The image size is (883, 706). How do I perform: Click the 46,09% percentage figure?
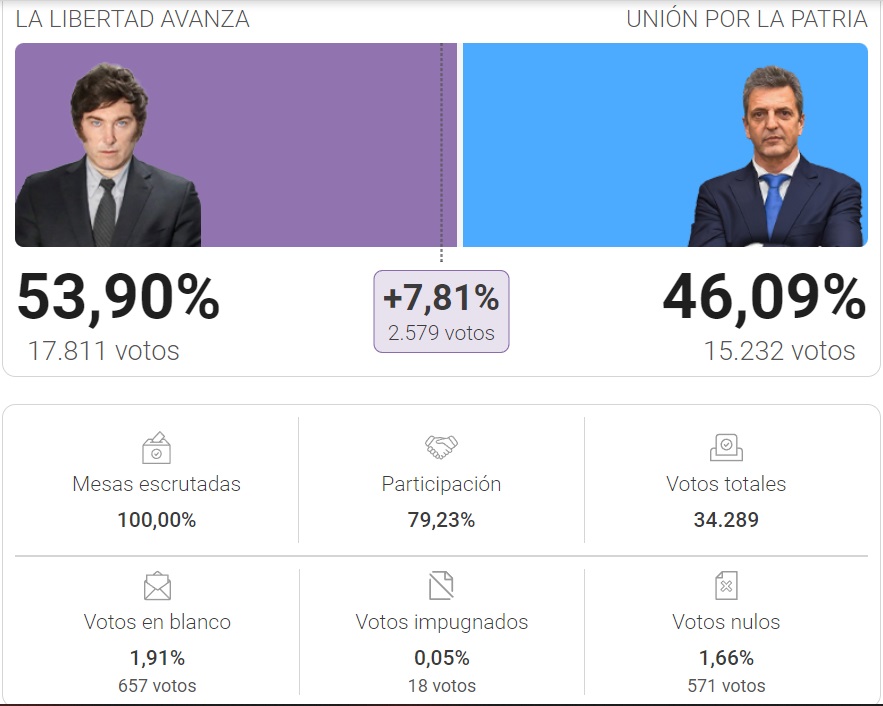764,298
